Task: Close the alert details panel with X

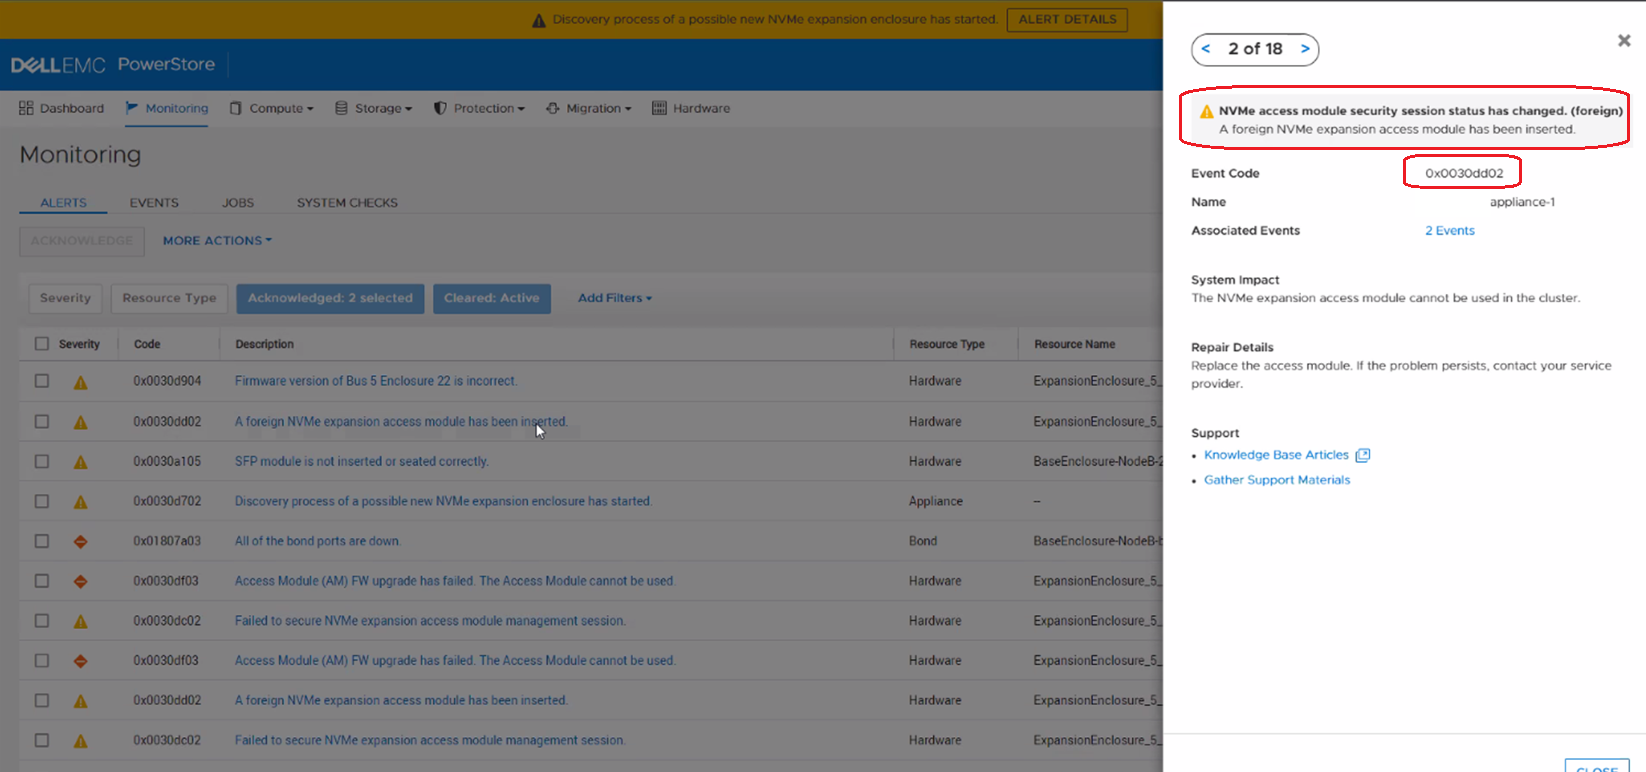Action: point(1623,41)
